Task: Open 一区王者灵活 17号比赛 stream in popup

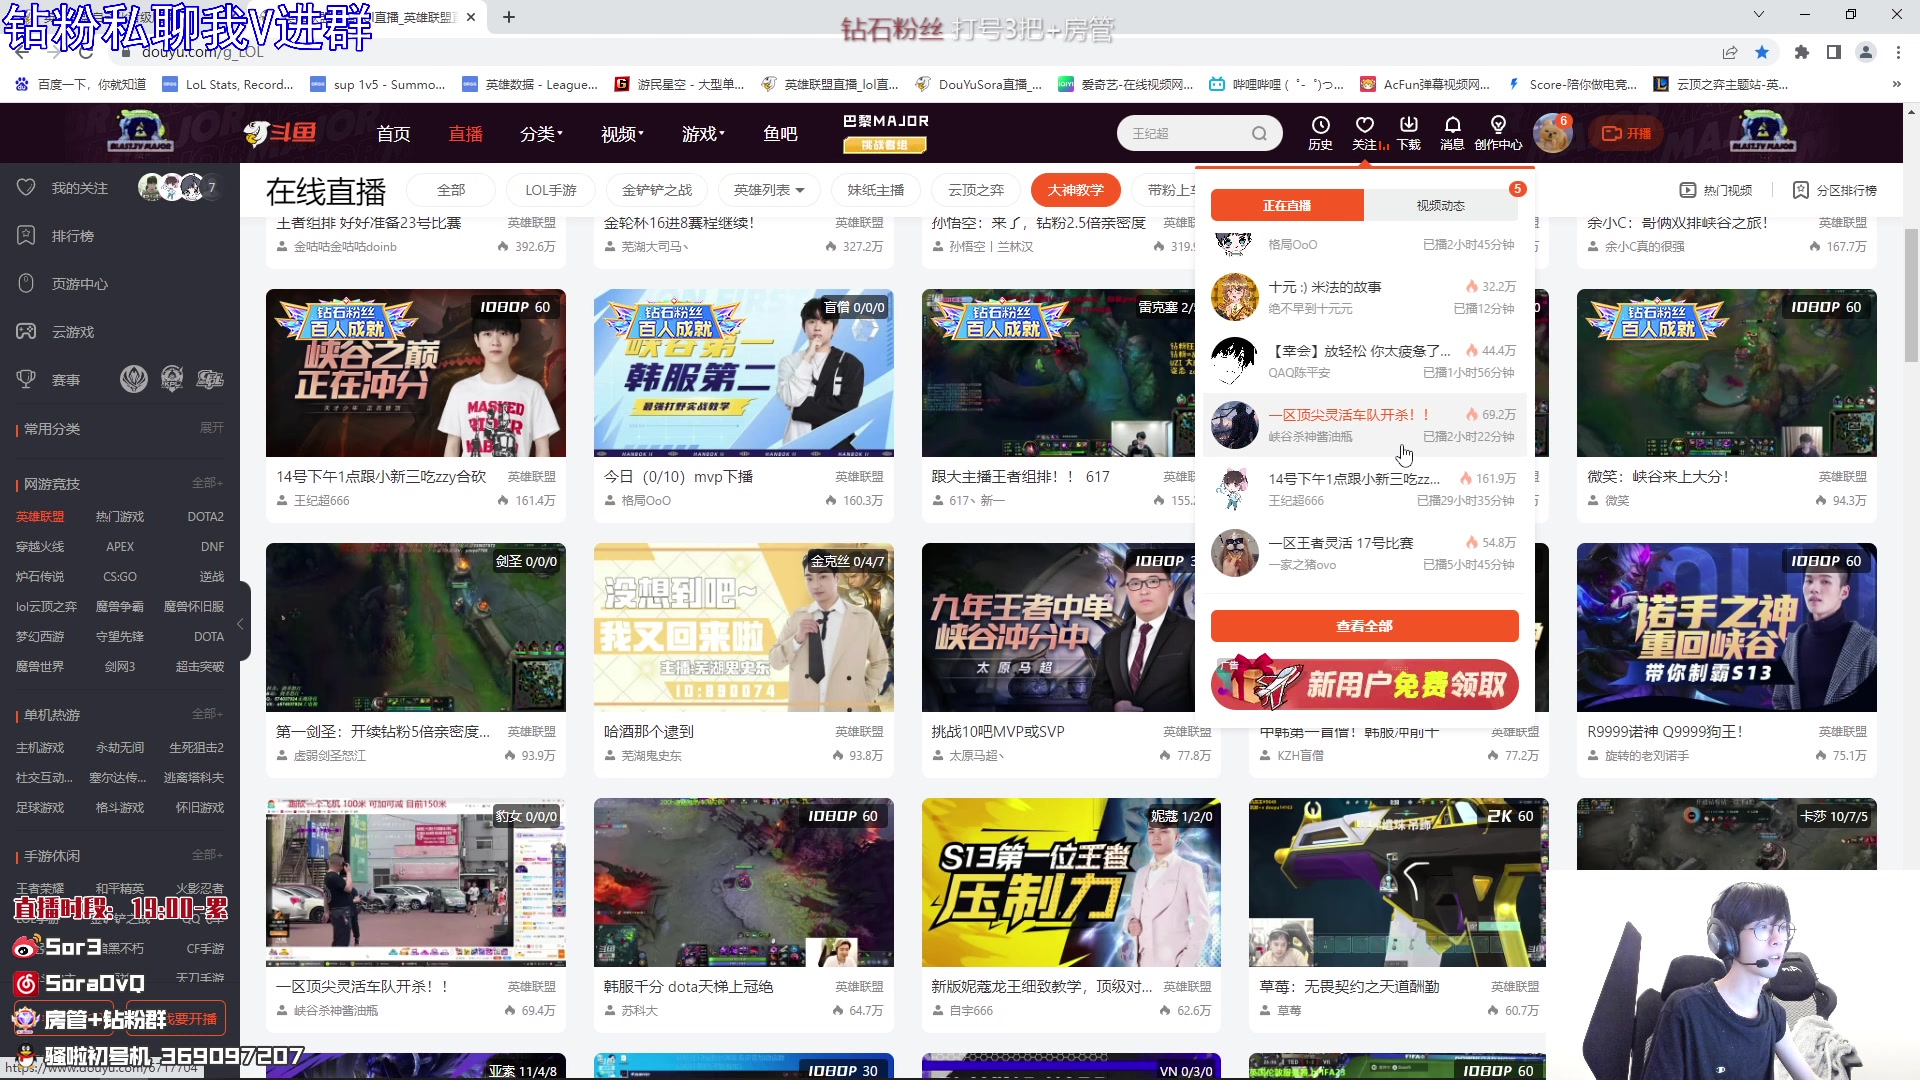Action: point(1364,553)
